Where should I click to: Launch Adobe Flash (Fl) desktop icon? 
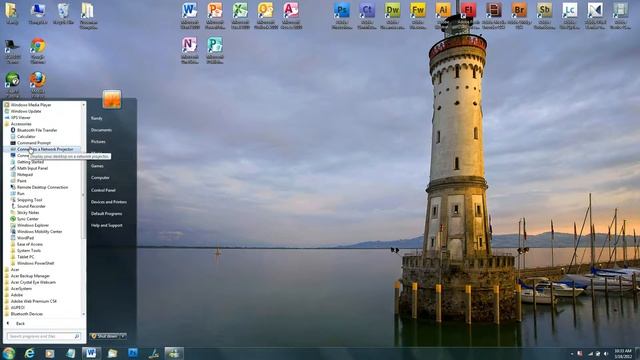468,16
